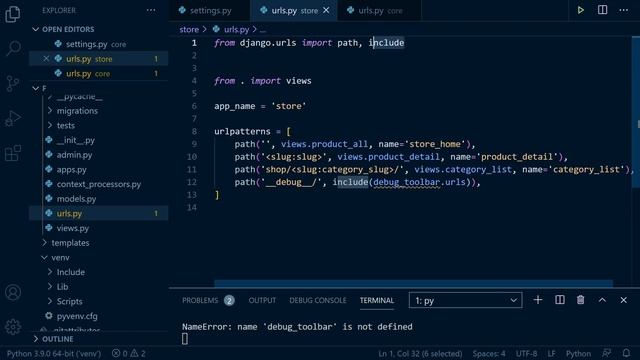Click Ln 1, Col 32 cursor position

[420, 353]
